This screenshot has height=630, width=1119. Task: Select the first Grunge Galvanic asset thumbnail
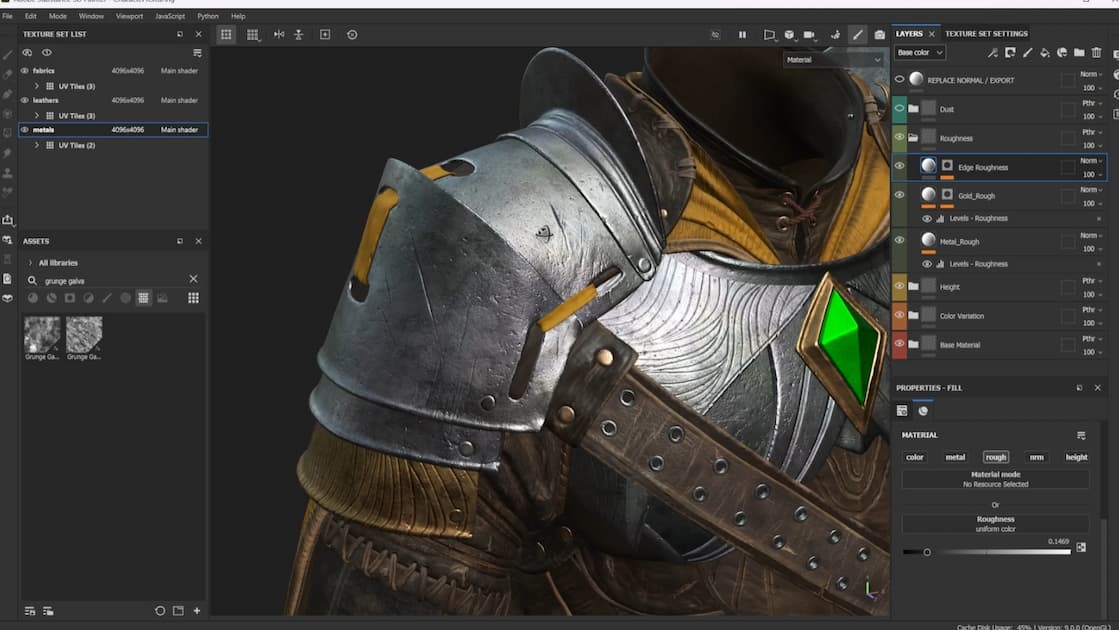coord(42,335)
